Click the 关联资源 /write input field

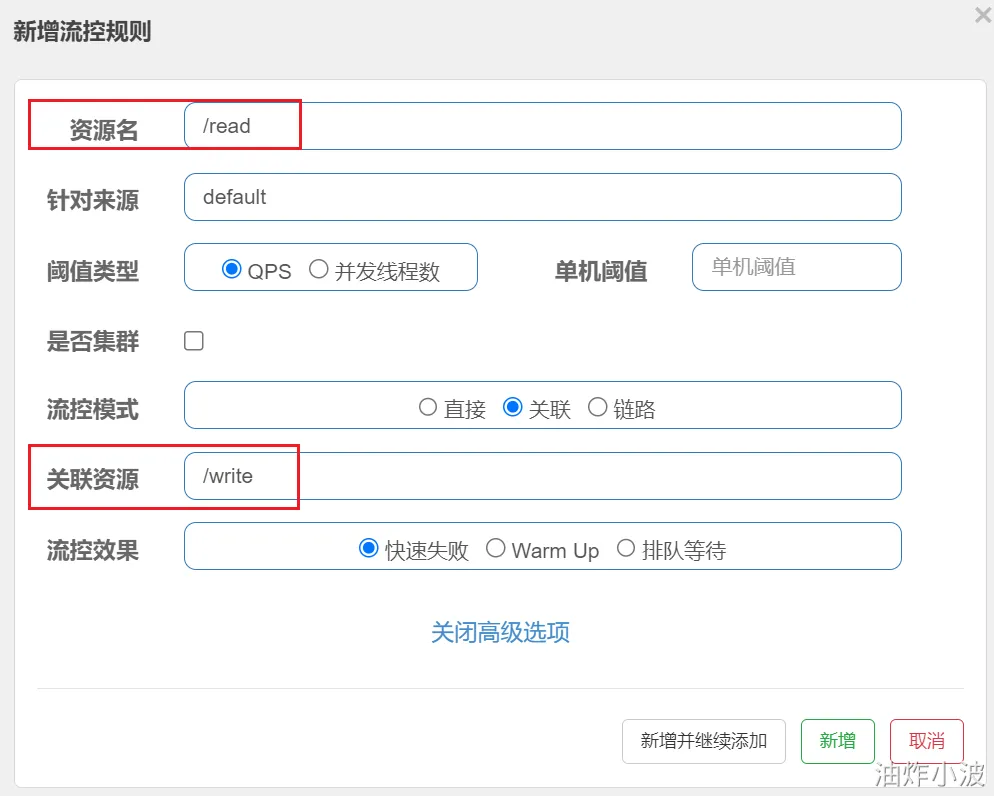tap(542, 476)
